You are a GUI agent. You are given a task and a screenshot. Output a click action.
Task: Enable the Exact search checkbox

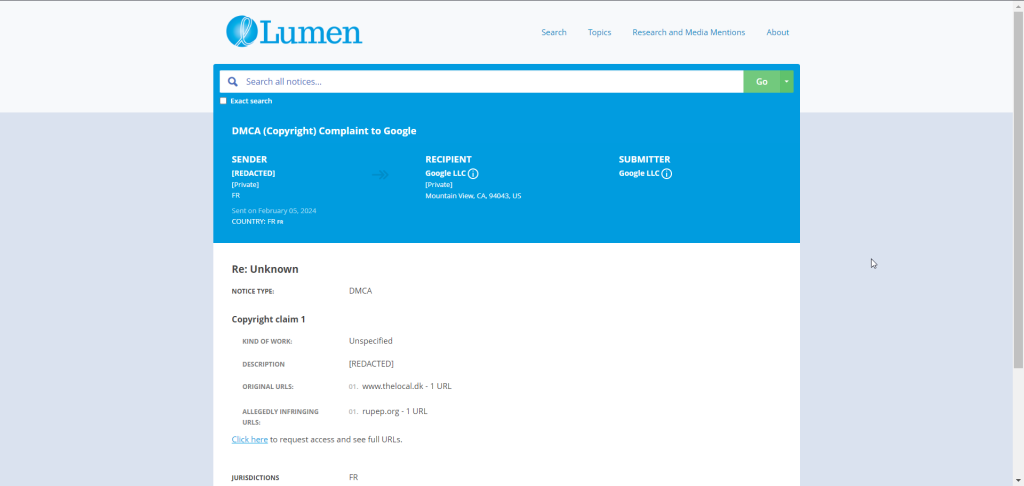click(x=223, y=101)
